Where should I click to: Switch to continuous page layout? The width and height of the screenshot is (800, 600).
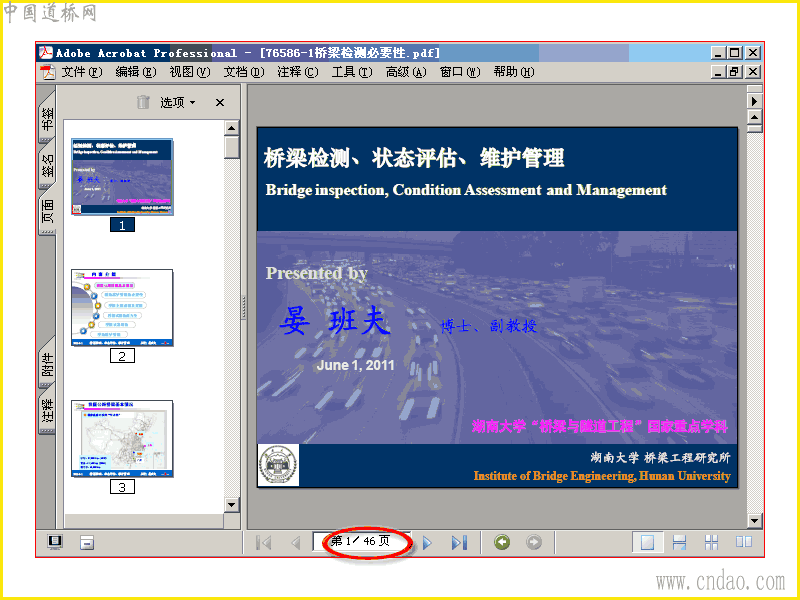679,542
